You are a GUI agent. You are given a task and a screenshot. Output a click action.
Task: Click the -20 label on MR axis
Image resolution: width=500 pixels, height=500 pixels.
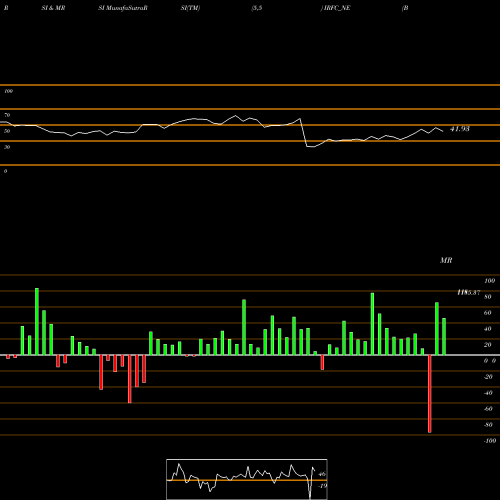488,377
